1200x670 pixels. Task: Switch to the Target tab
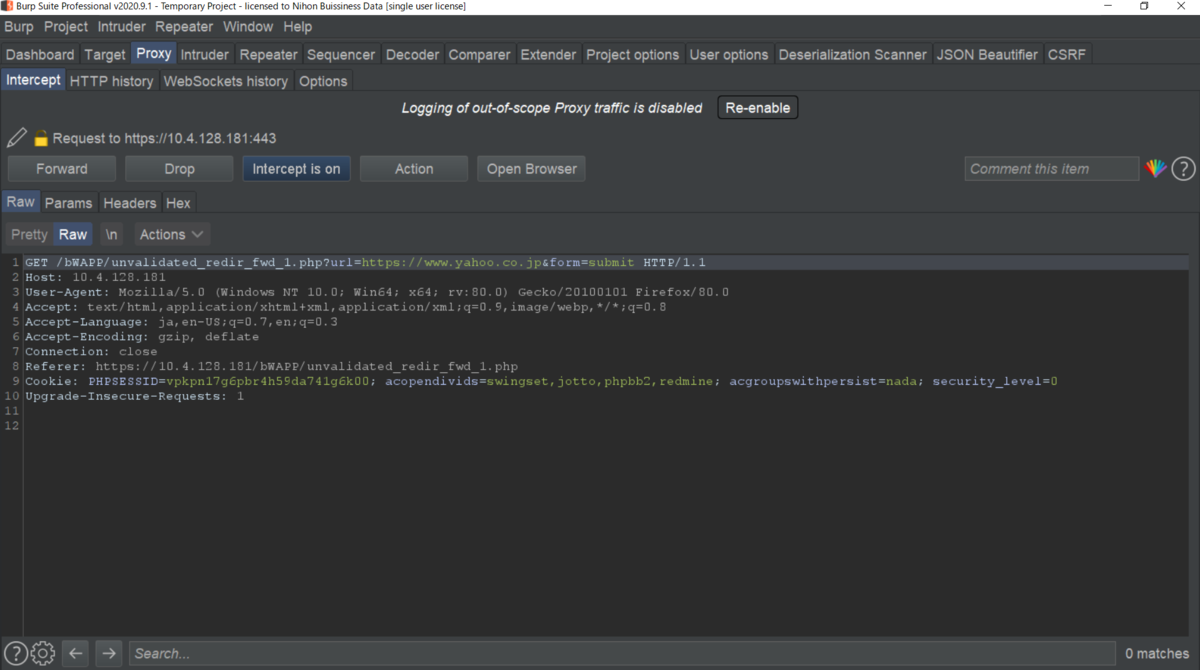pyautogui.click(x=105, y=55)
